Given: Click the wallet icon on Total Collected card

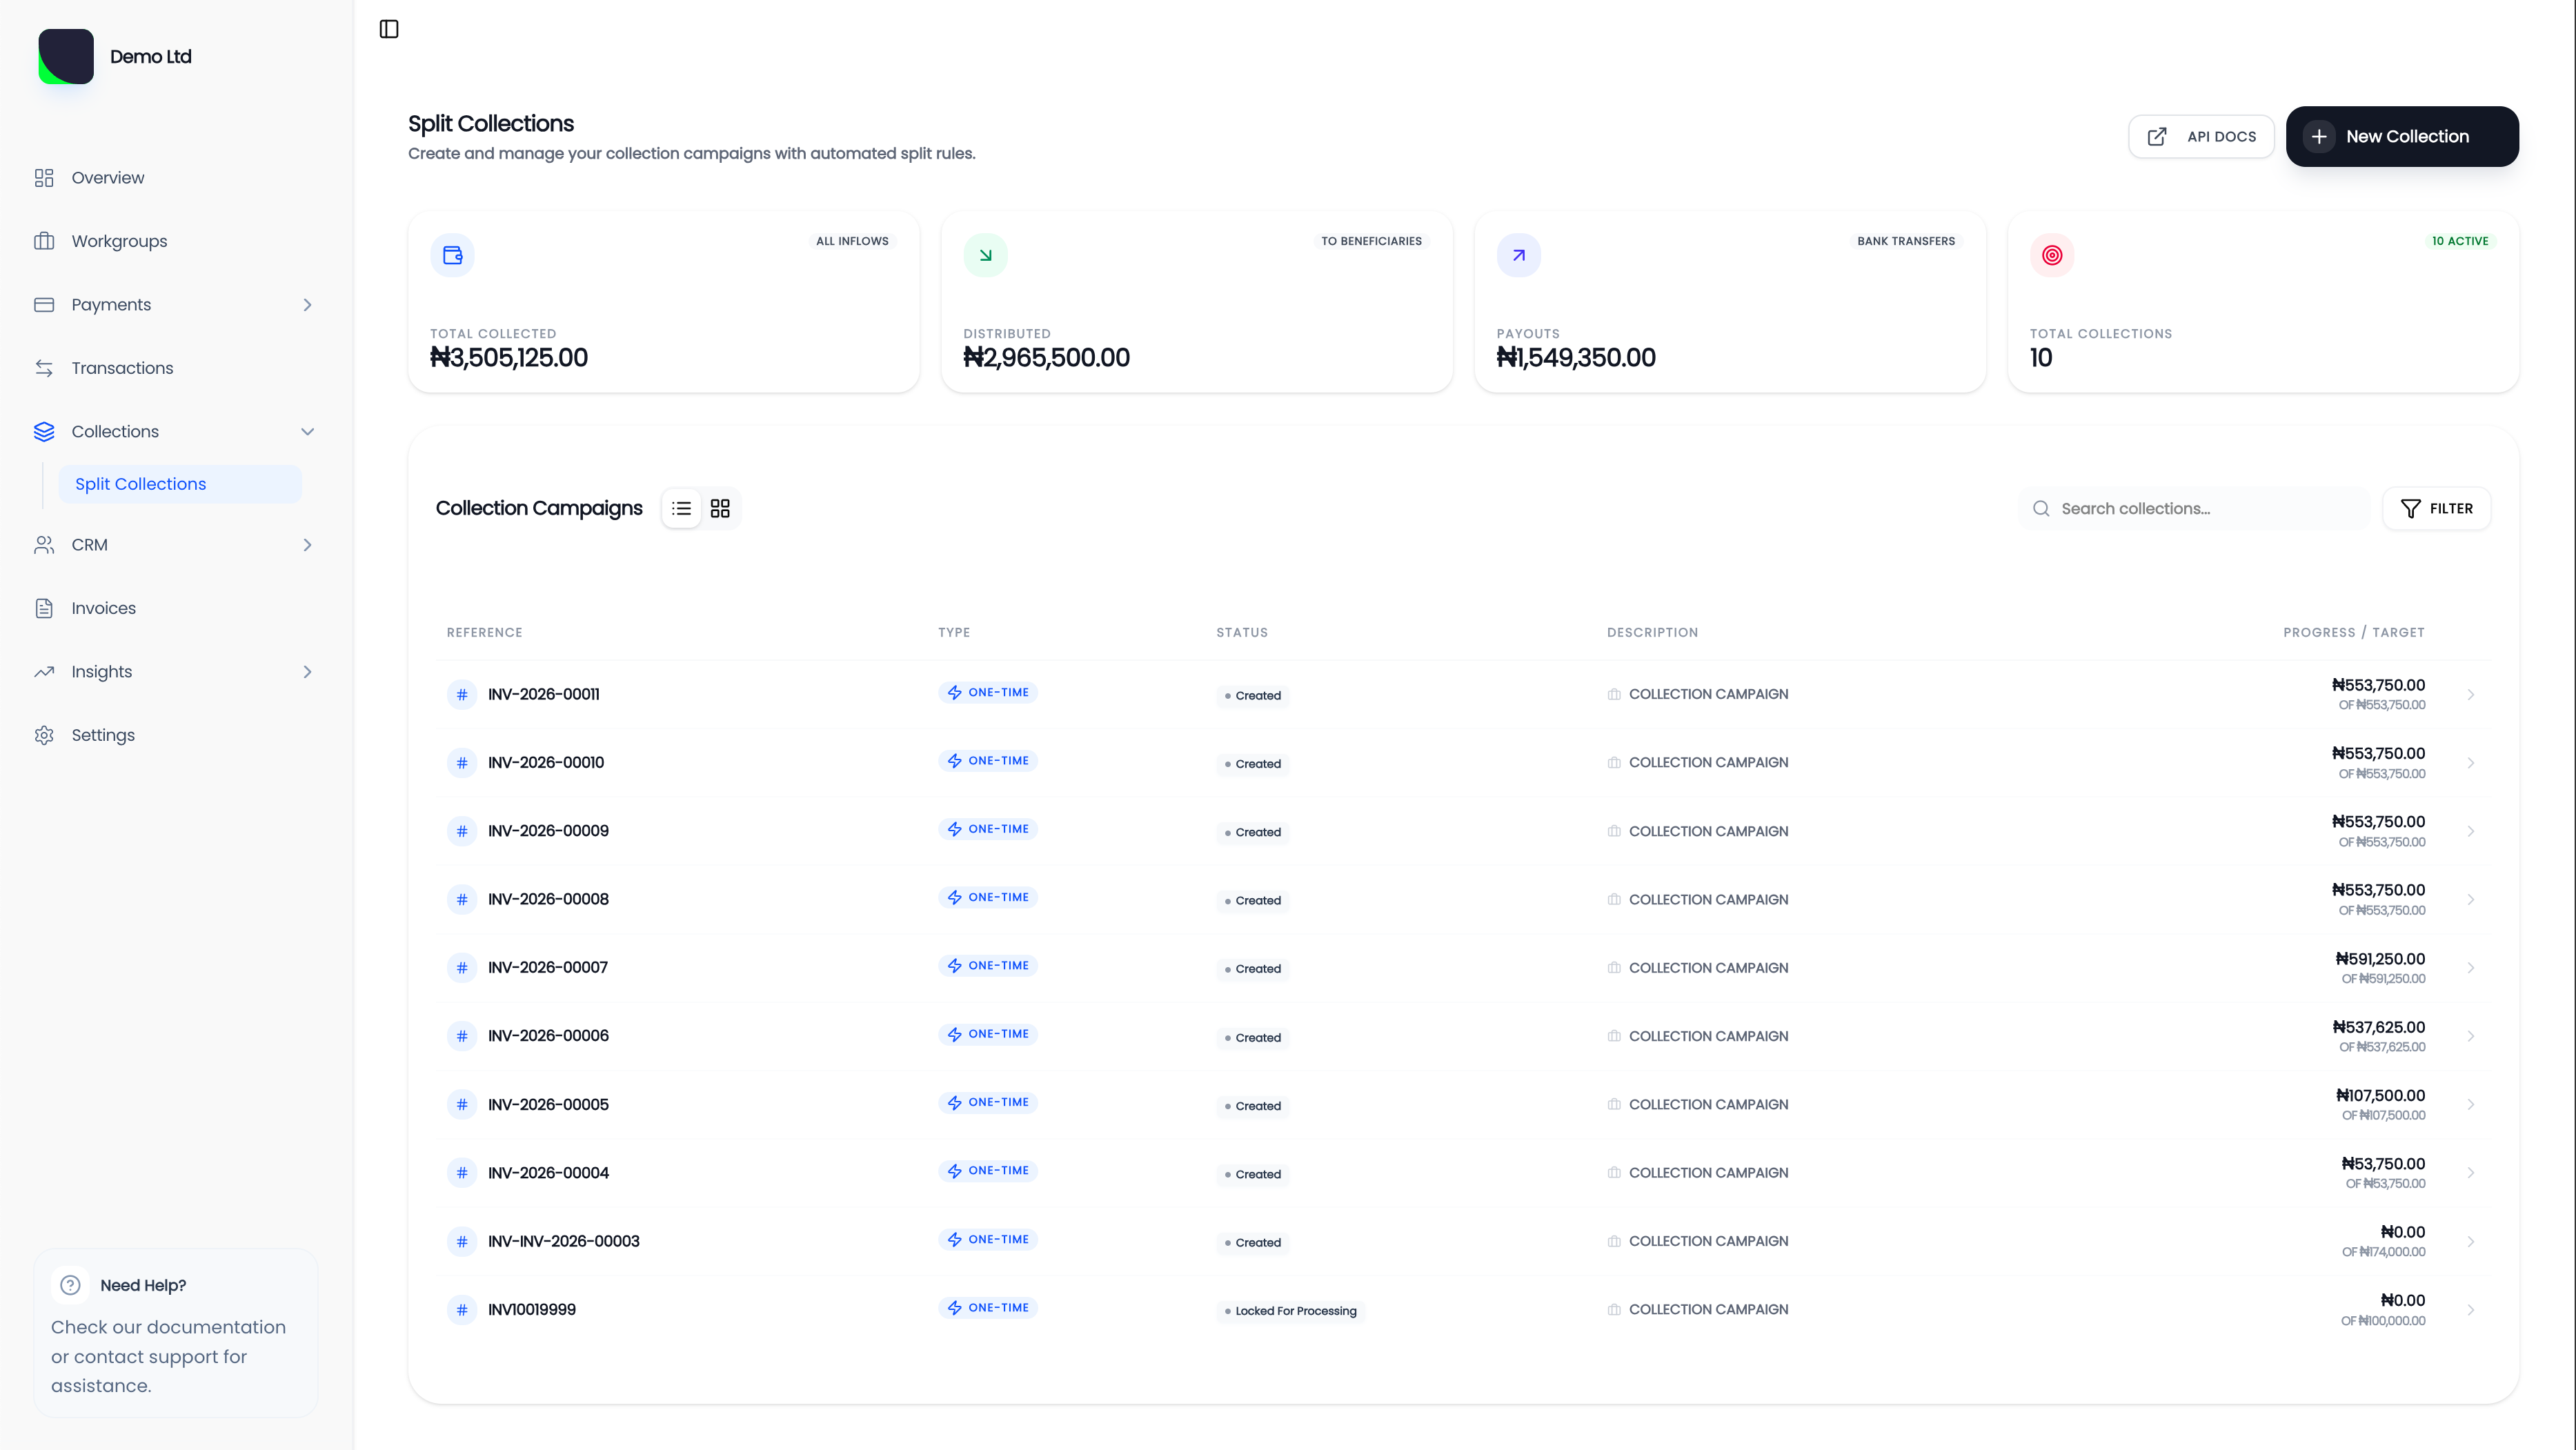Looking at the screenshot, I should click(x=452, y=255).
